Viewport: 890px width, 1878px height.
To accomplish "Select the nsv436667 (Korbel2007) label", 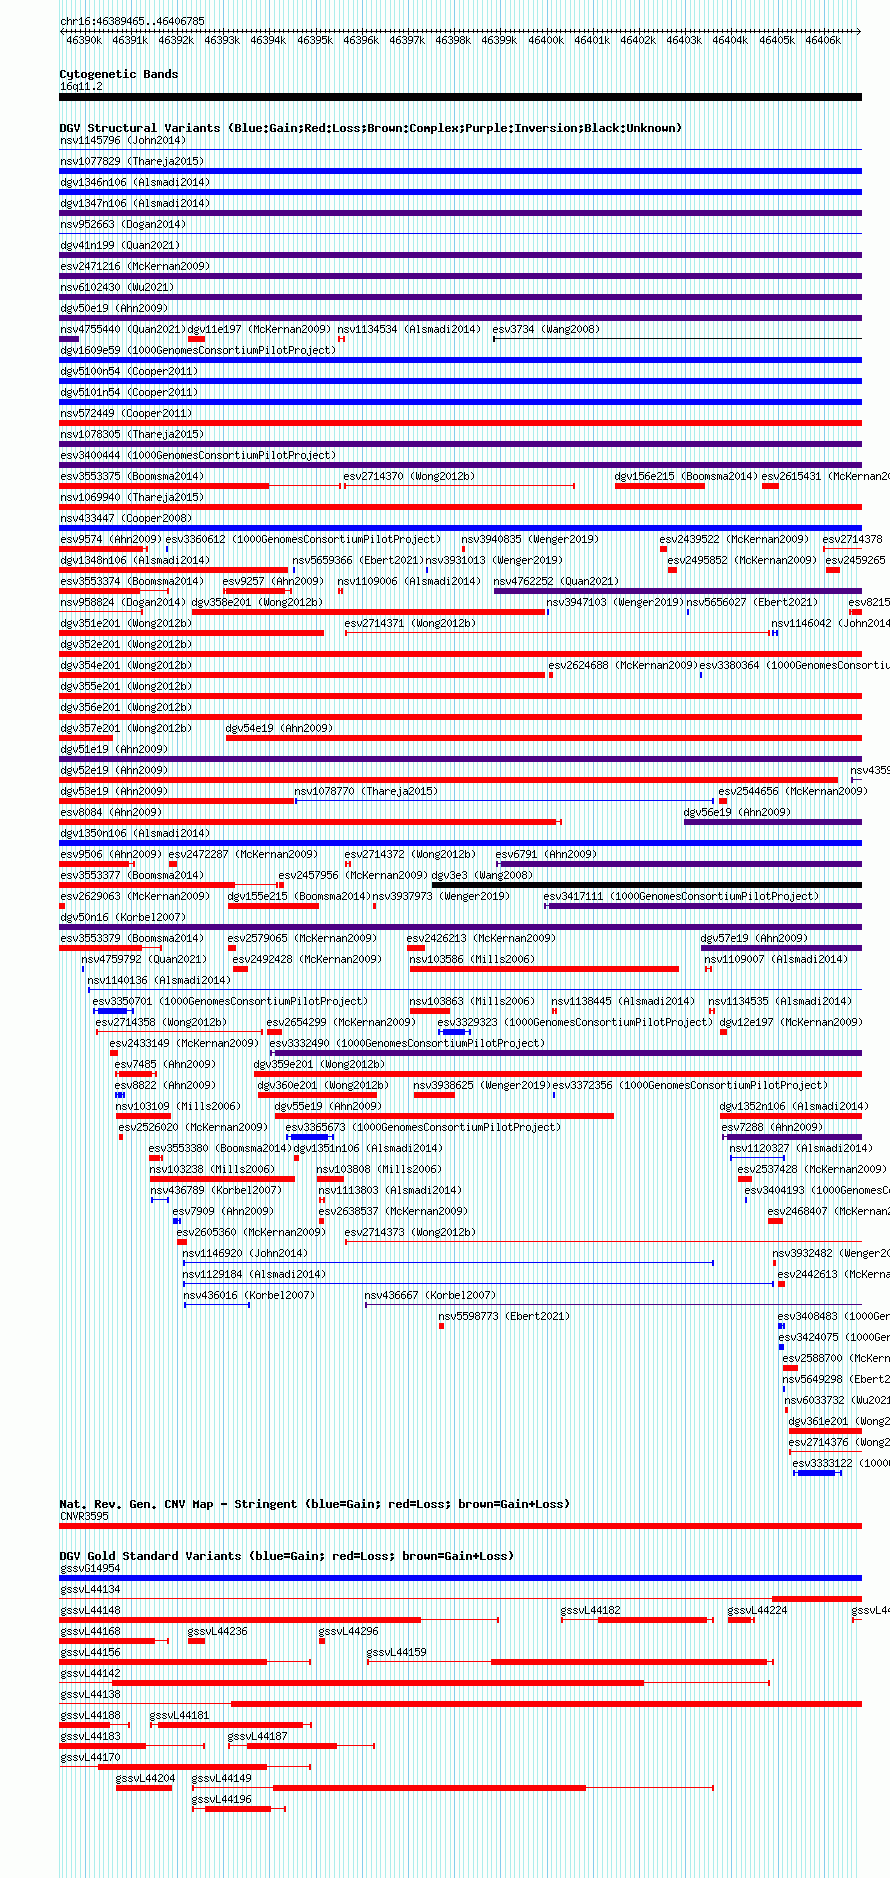I will click(x=430, y=1295).
